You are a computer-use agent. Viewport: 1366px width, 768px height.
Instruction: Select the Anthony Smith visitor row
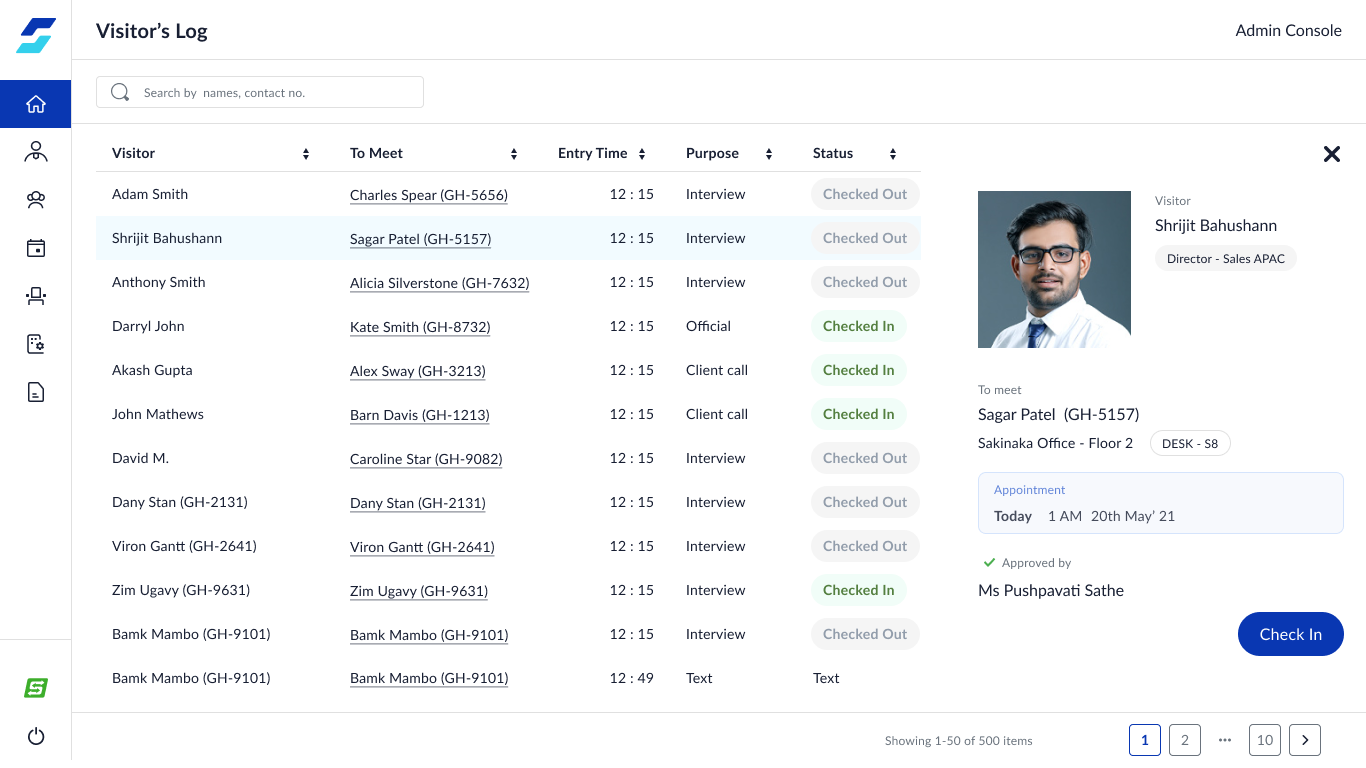pyautogui.click(x=508, y=282)
